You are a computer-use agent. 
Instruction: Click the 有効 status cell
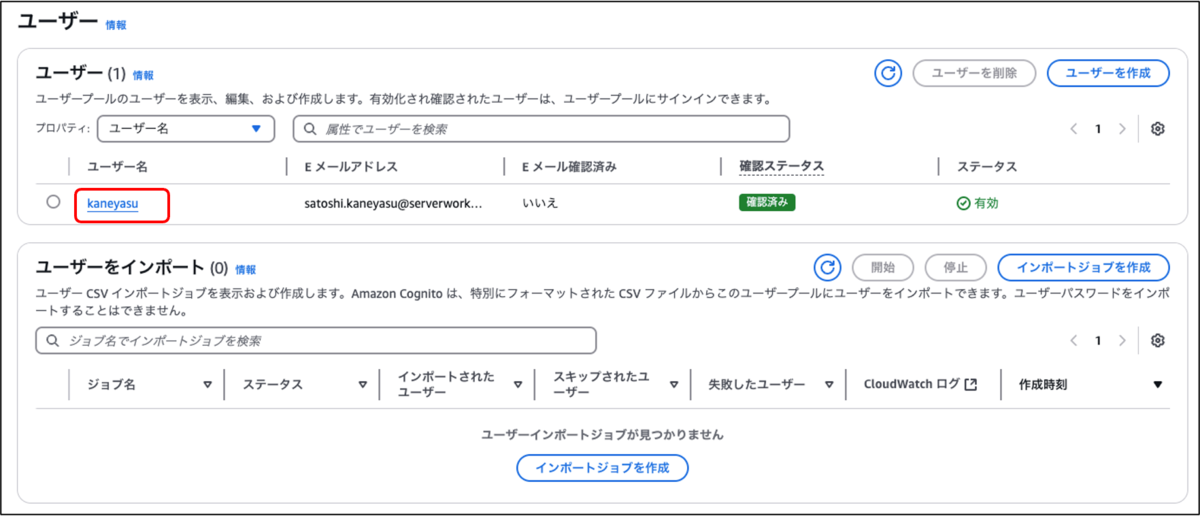977,203
